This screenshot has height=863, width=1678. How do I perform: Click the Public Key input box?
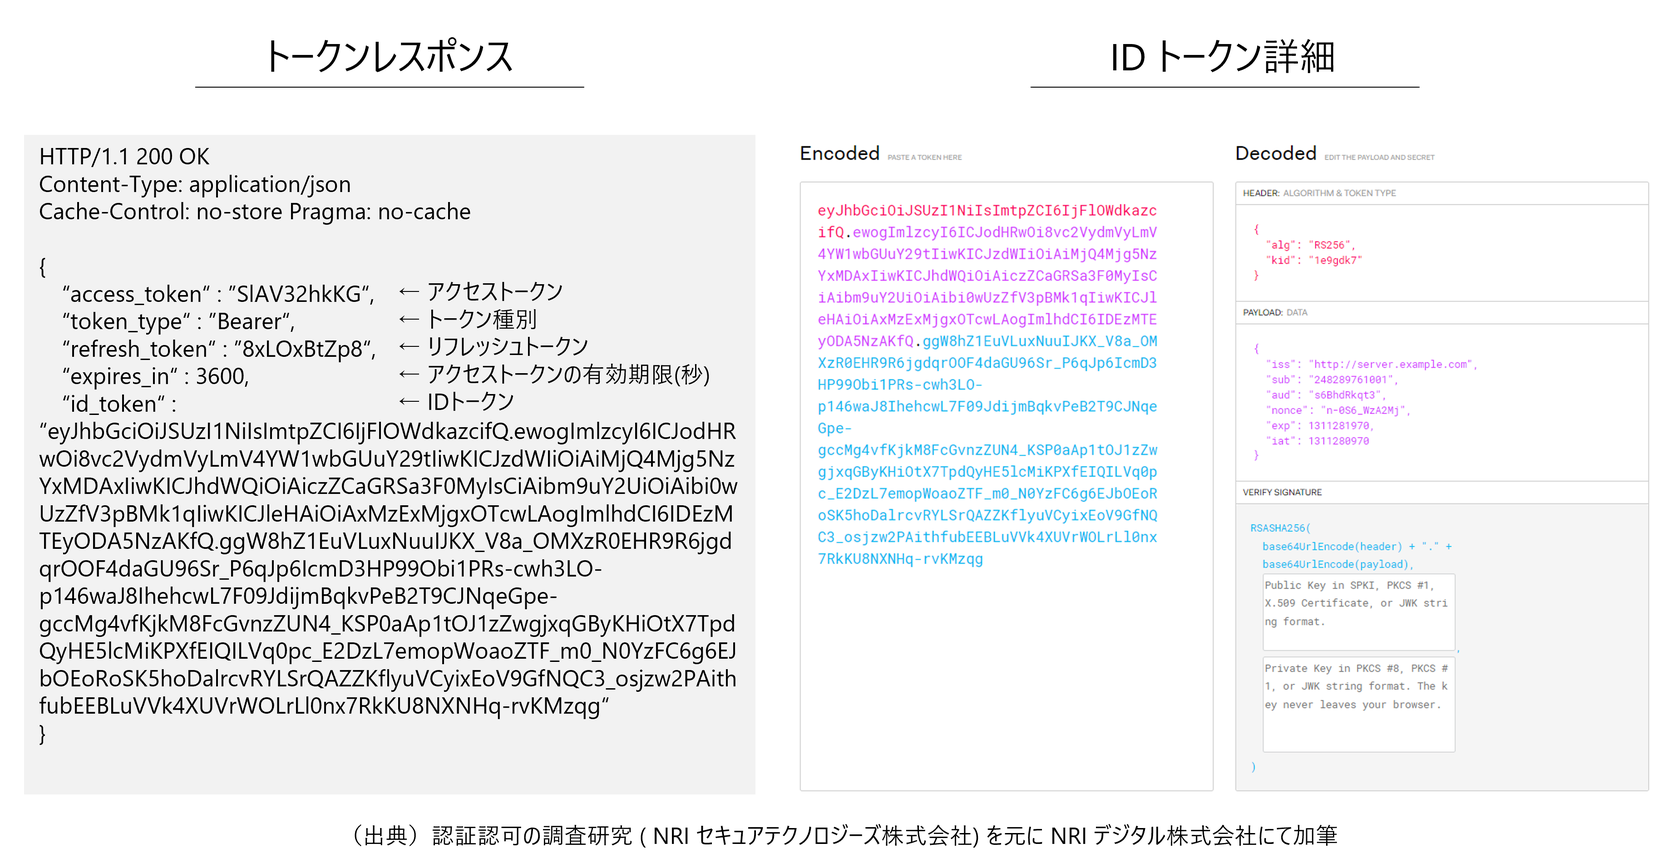tap(1358, 611)
